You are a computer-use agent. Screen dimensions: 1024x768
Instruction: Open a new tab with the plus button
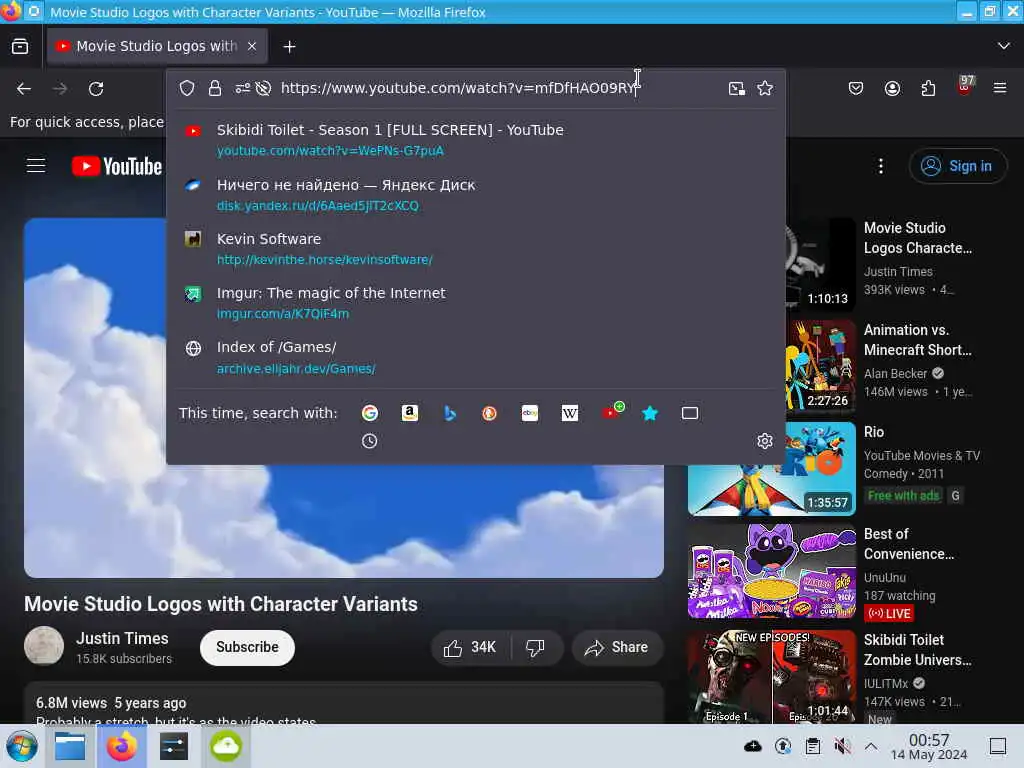(x=289, y=46)
